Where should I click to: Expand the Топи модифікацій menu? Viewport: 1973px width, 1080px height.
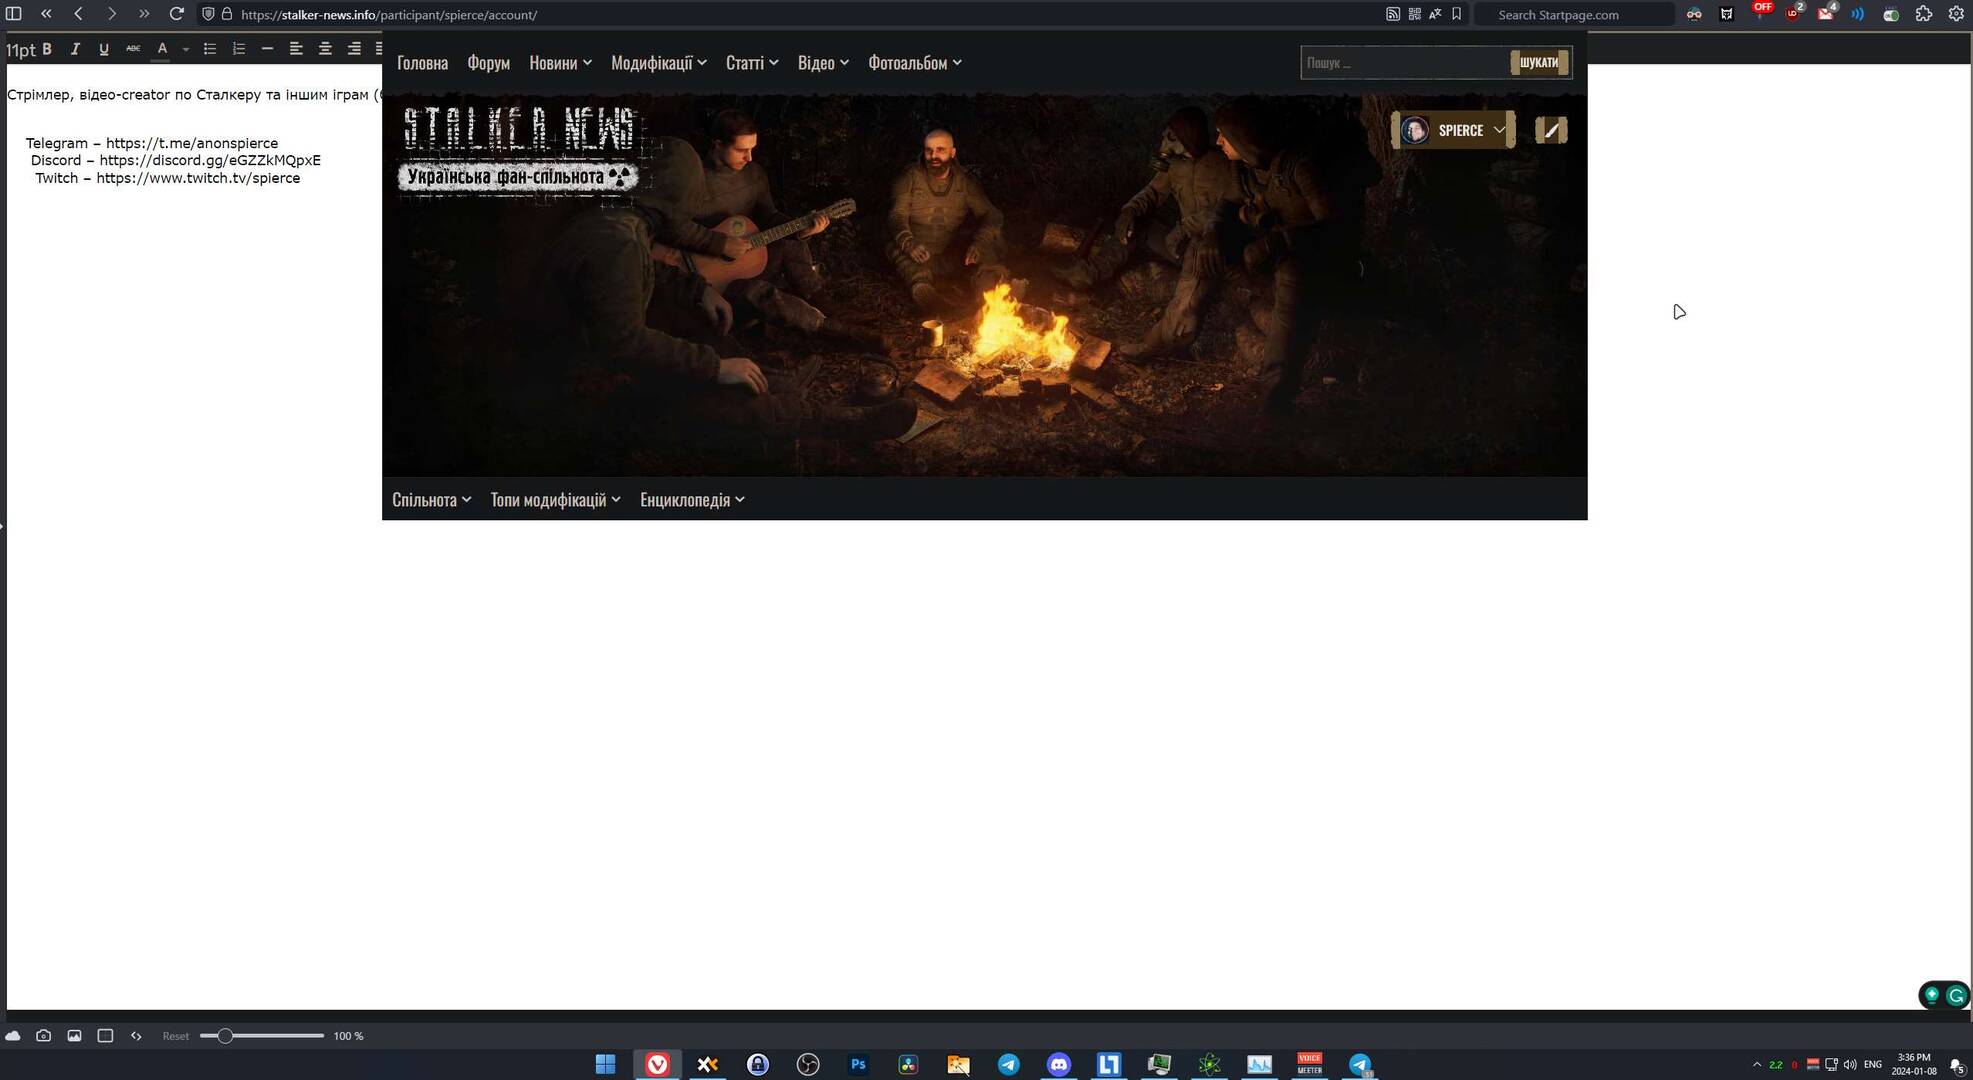(555, 500)
